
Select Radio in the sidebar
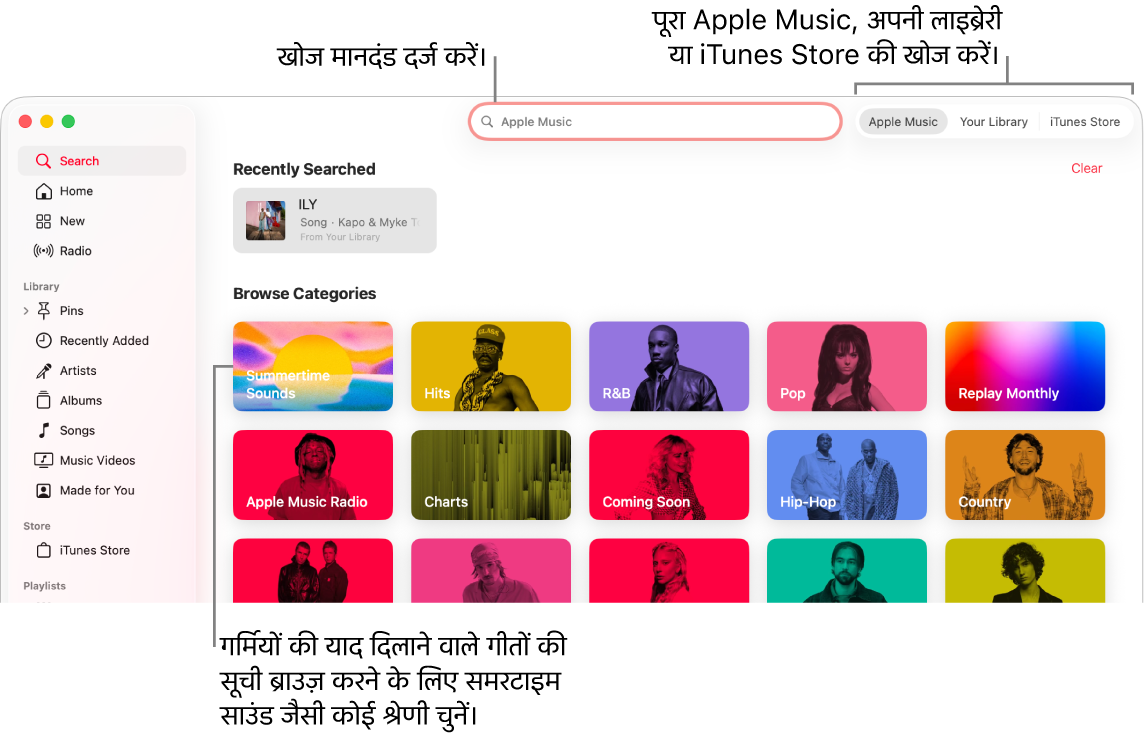74,250
